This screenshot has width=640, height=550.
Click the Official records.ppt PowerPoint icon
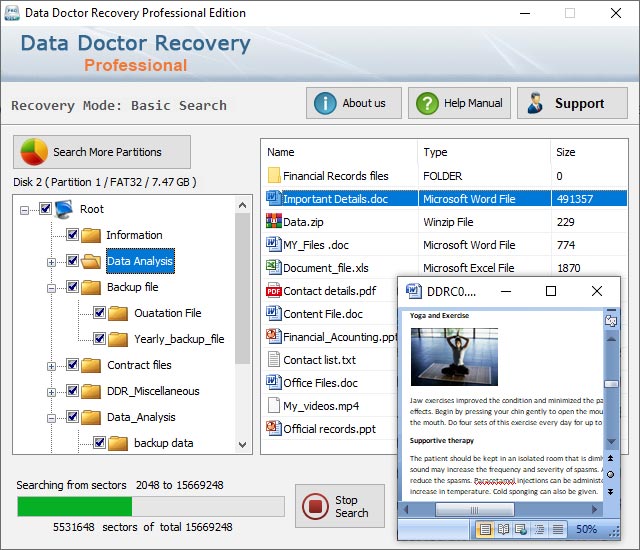coord(273,428)
